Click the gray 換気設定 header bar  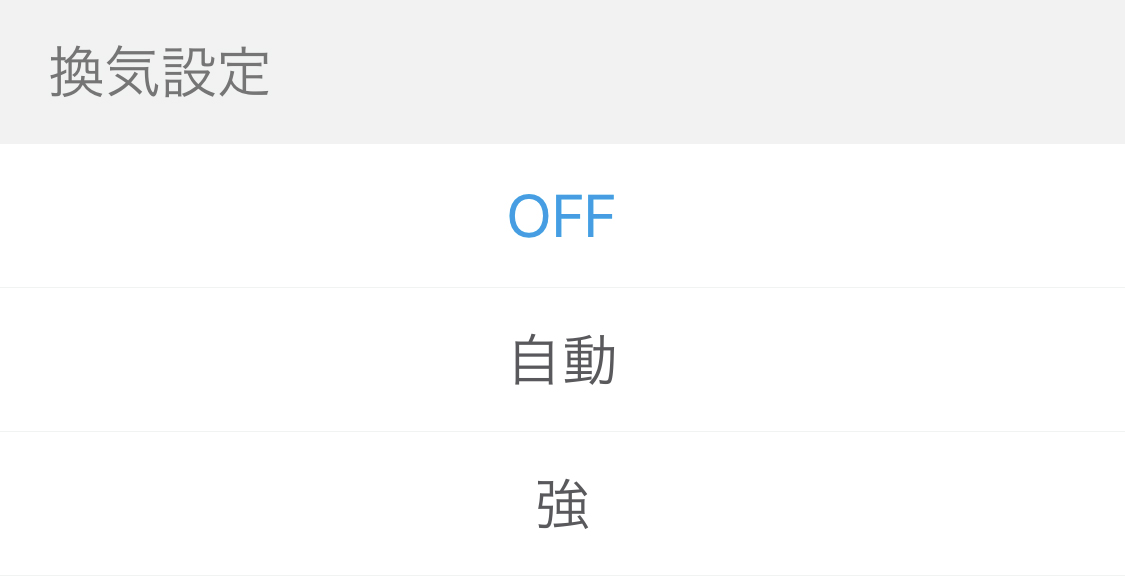(x=562, y=72)
